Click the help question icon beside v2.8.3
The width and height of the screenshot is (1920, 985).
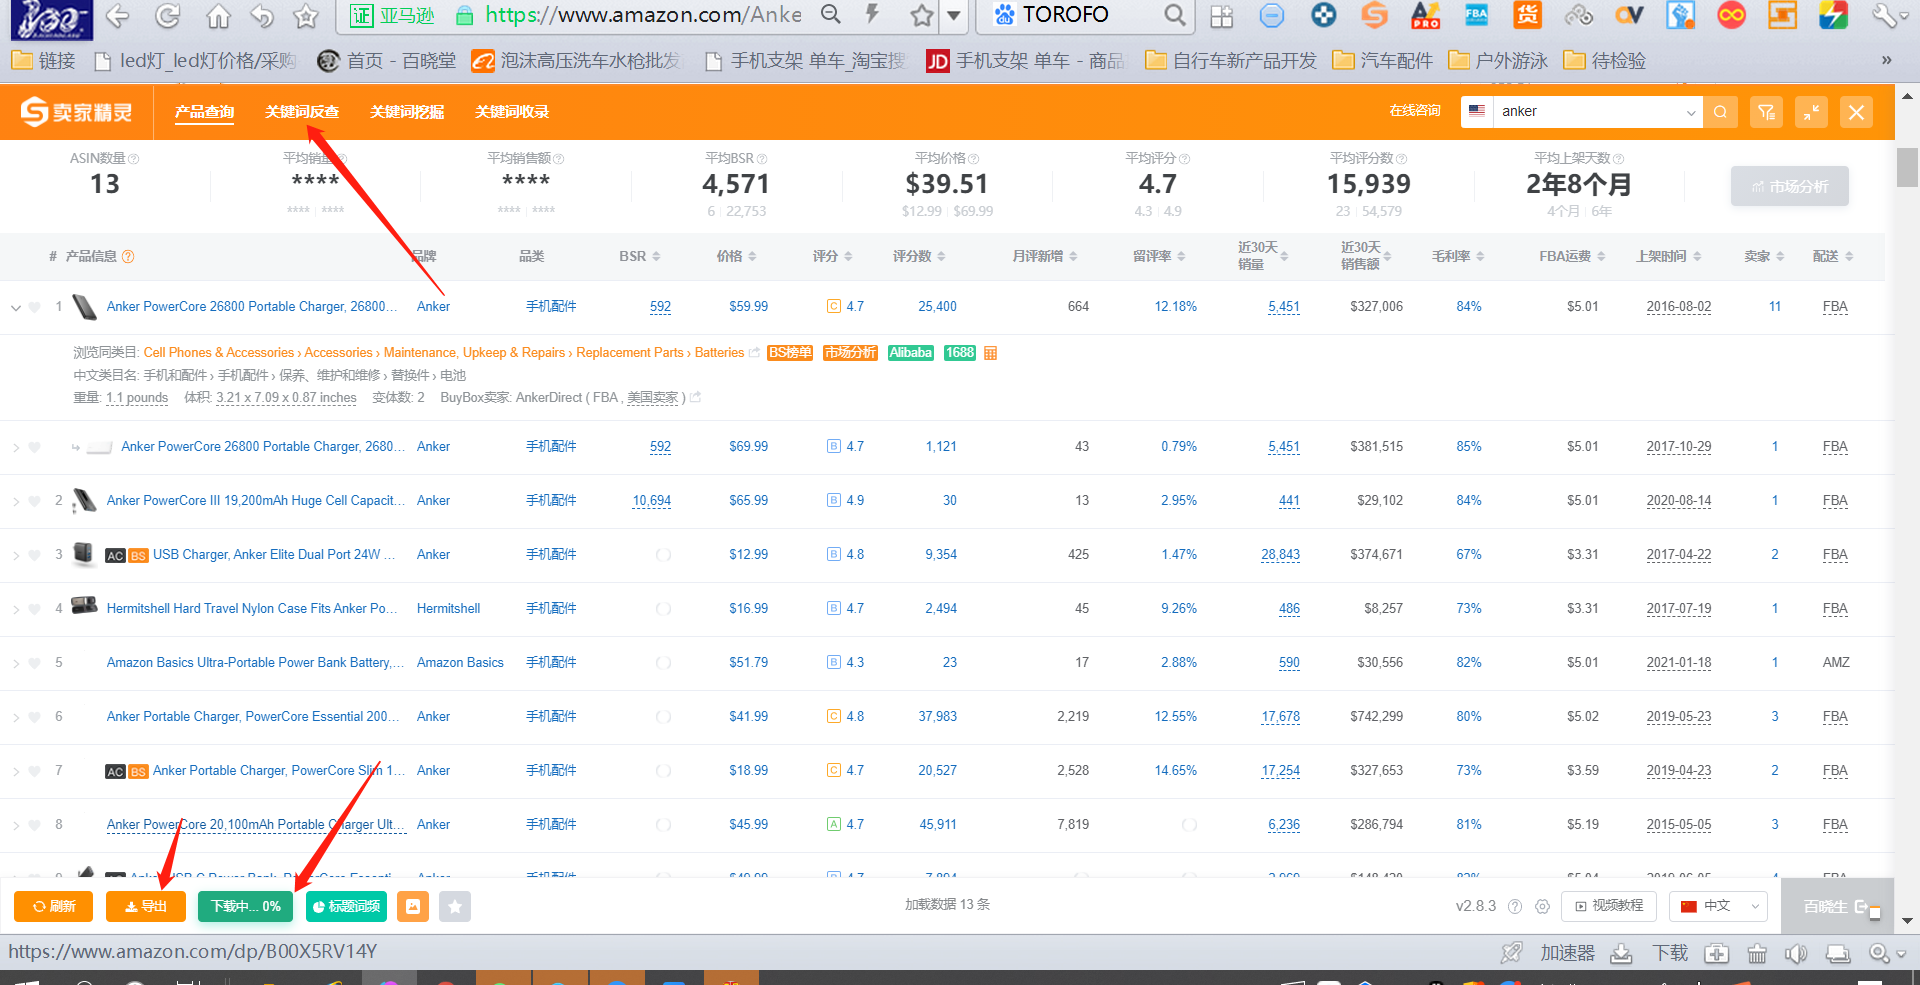(x=1515, y=906)
